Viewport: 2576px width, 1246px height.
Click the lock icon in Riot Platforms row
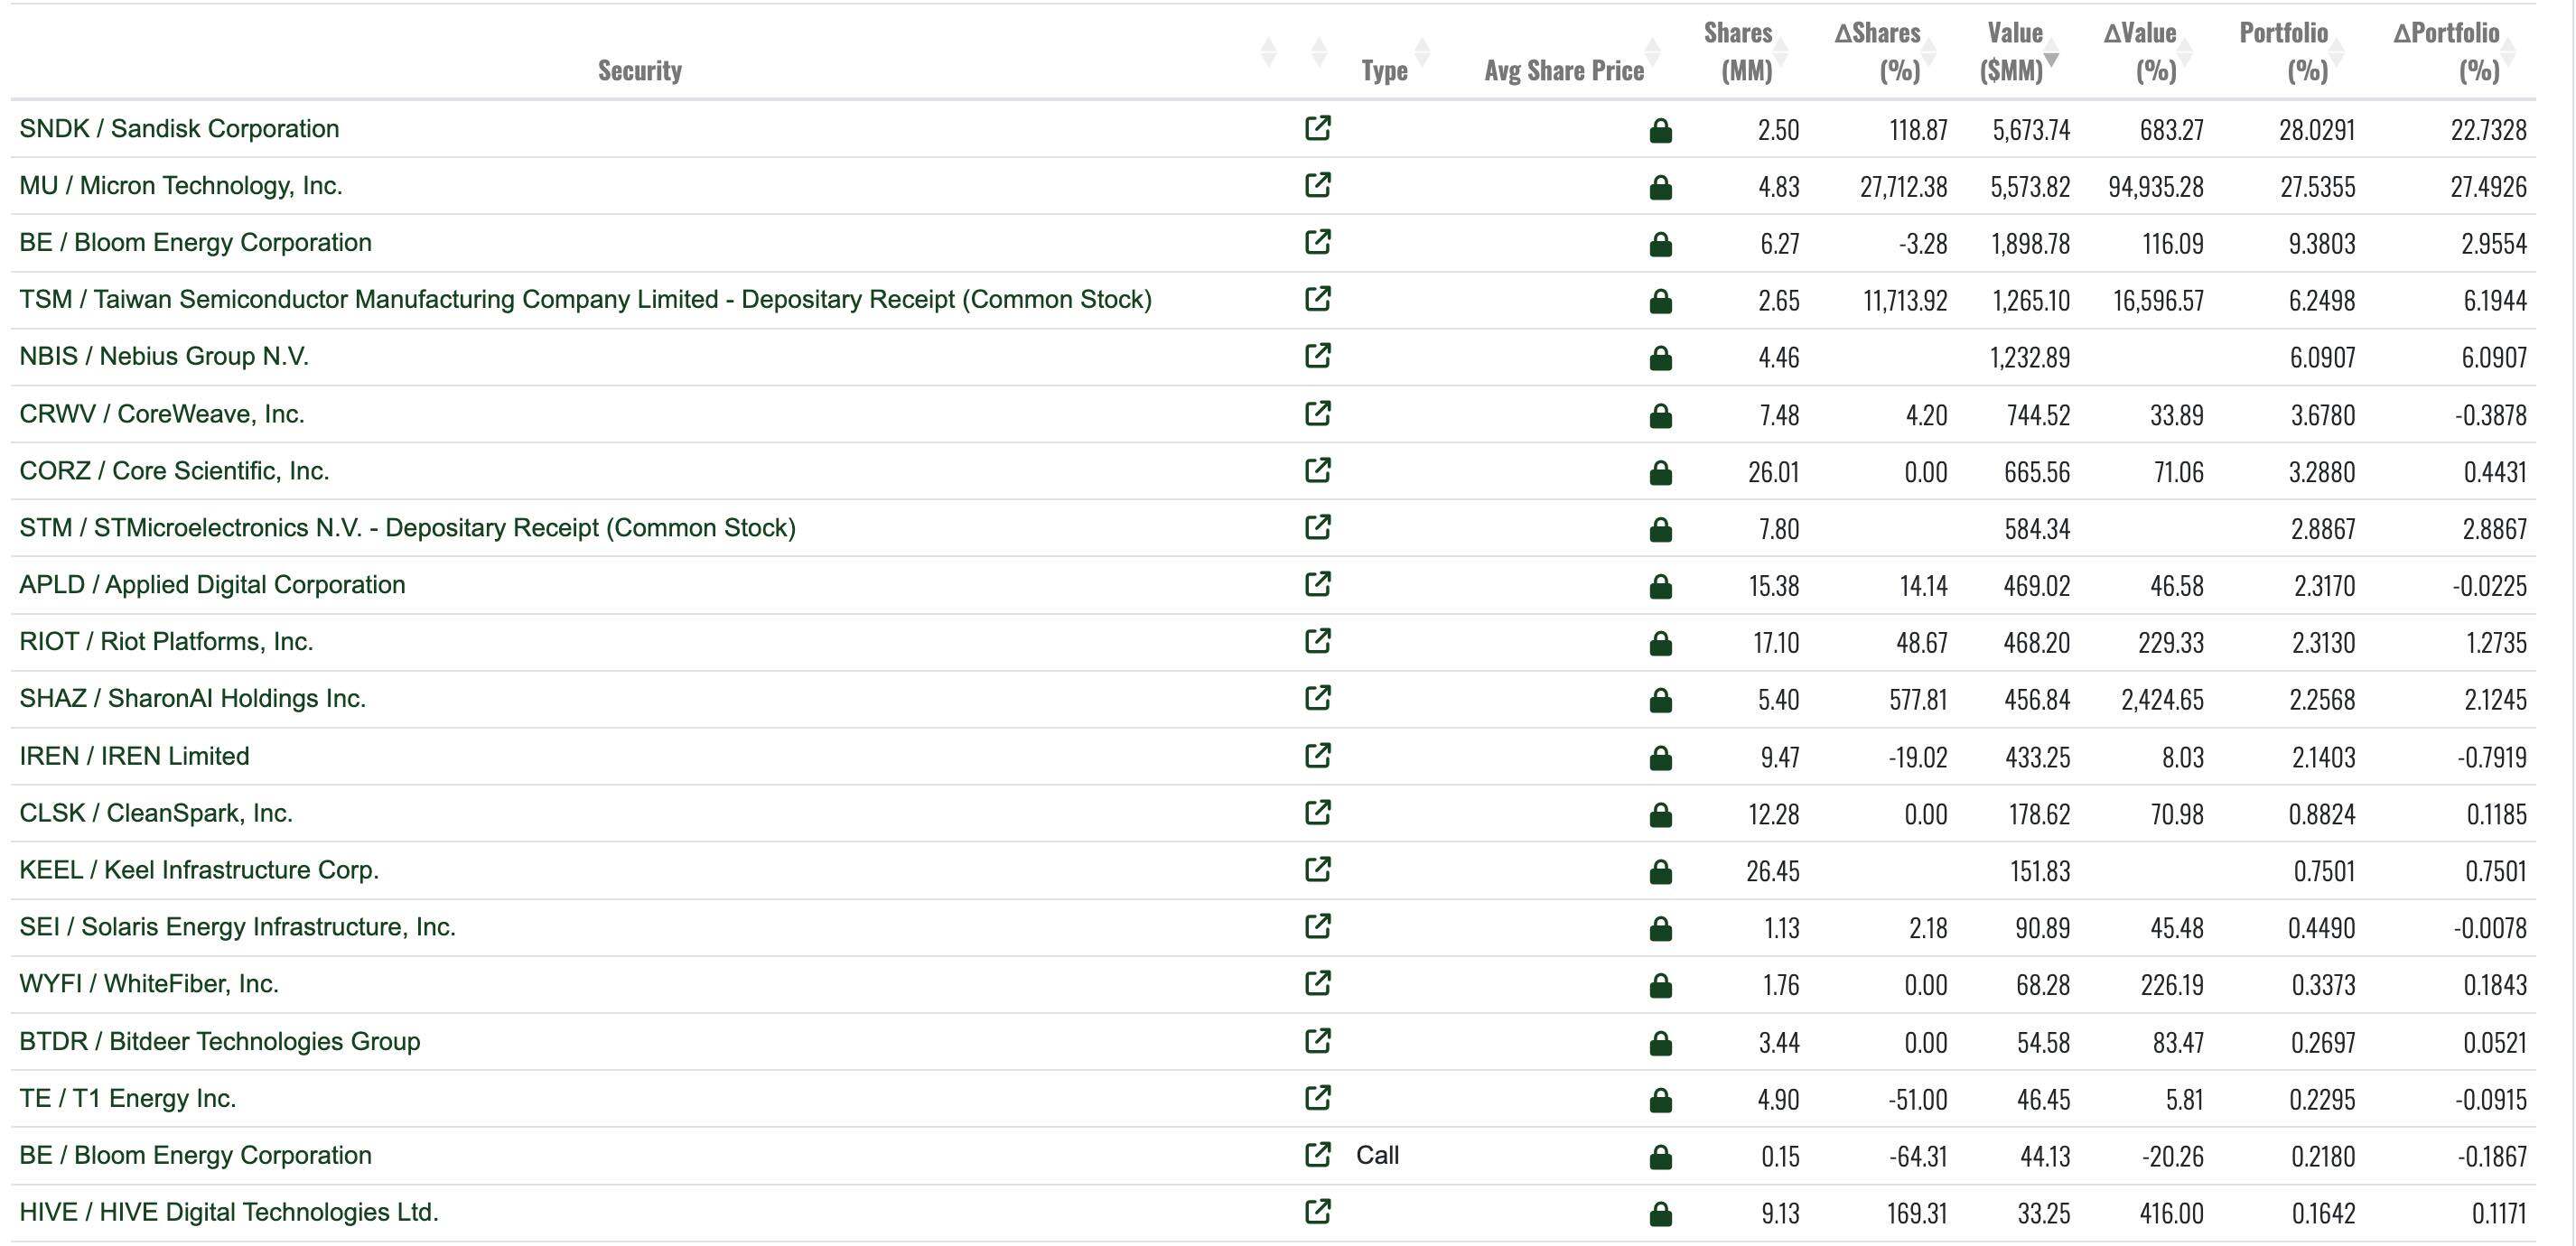[1660, 644]
